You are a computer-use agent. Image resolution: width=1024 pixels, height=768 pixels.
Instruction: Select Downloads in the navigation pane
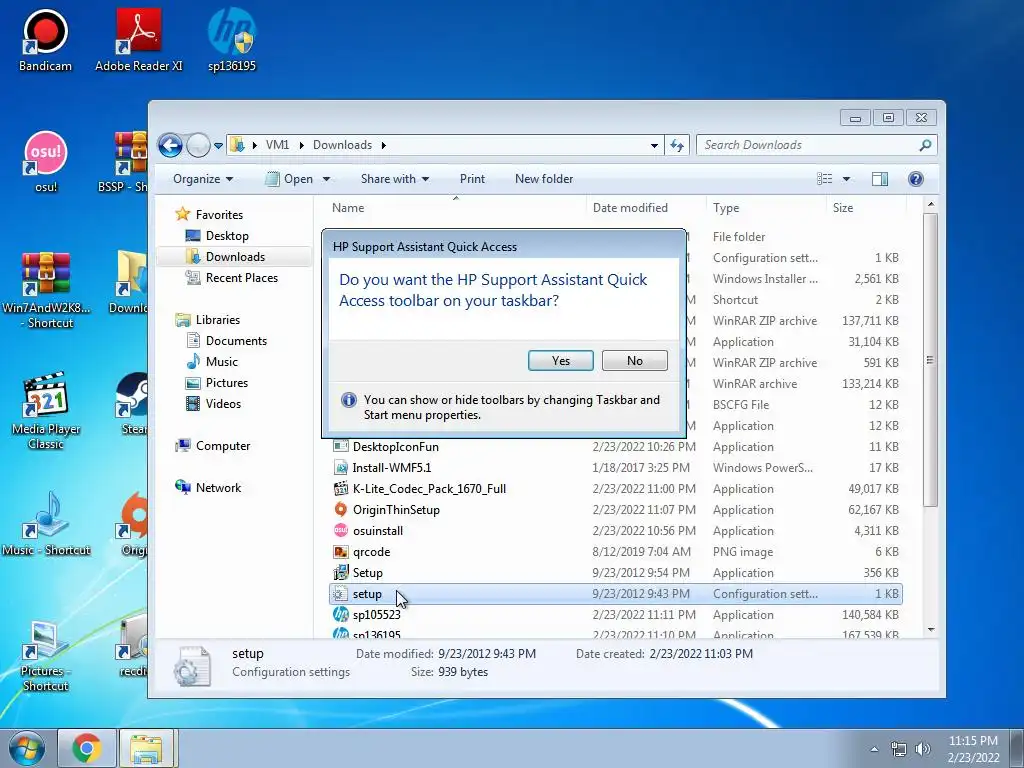(x=235, y=257)
